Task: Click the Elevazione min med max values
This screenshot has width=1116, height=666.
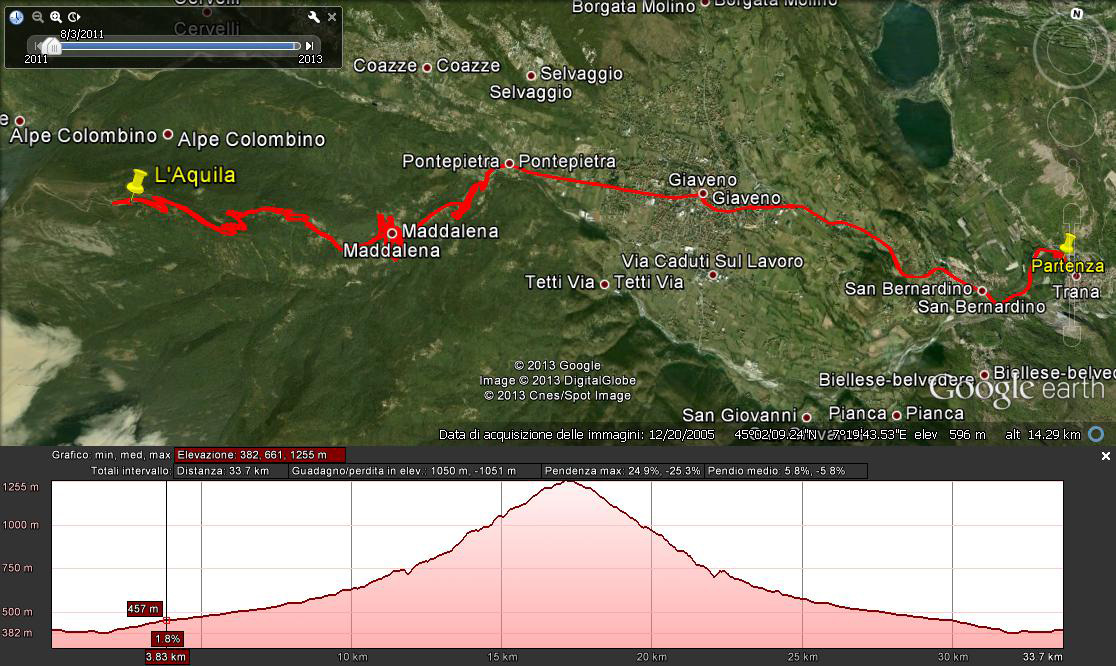Action: click(x=260, y=455)
